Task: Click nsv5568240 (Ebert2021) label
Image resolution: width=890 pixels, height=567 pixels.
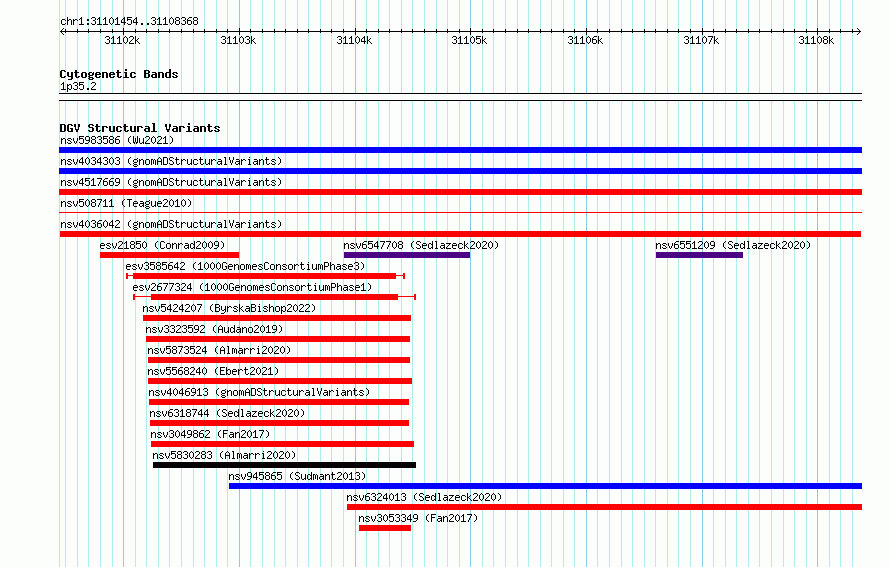Action: click(213, 371)
